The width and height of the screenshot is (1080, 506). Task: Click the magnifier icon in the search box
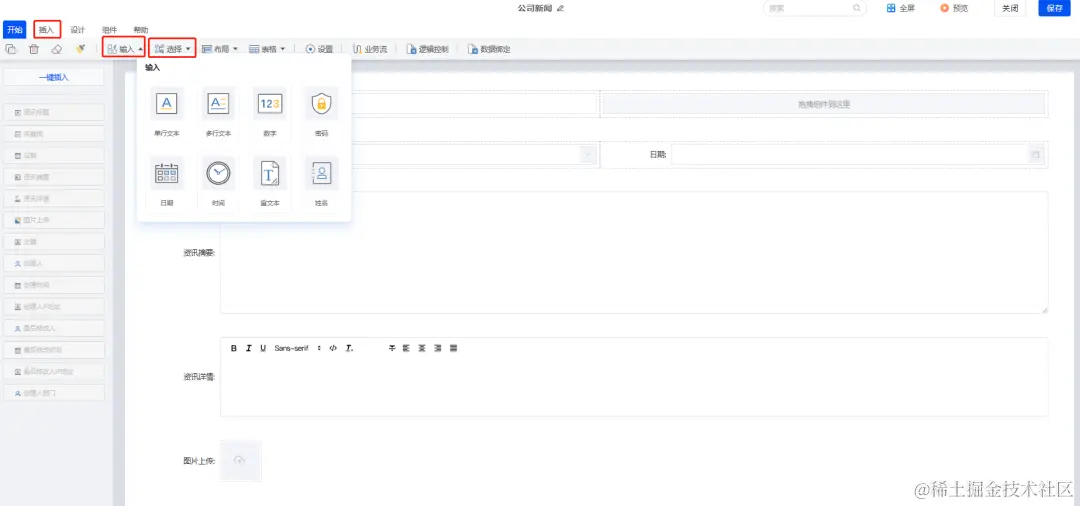point(857,8)
